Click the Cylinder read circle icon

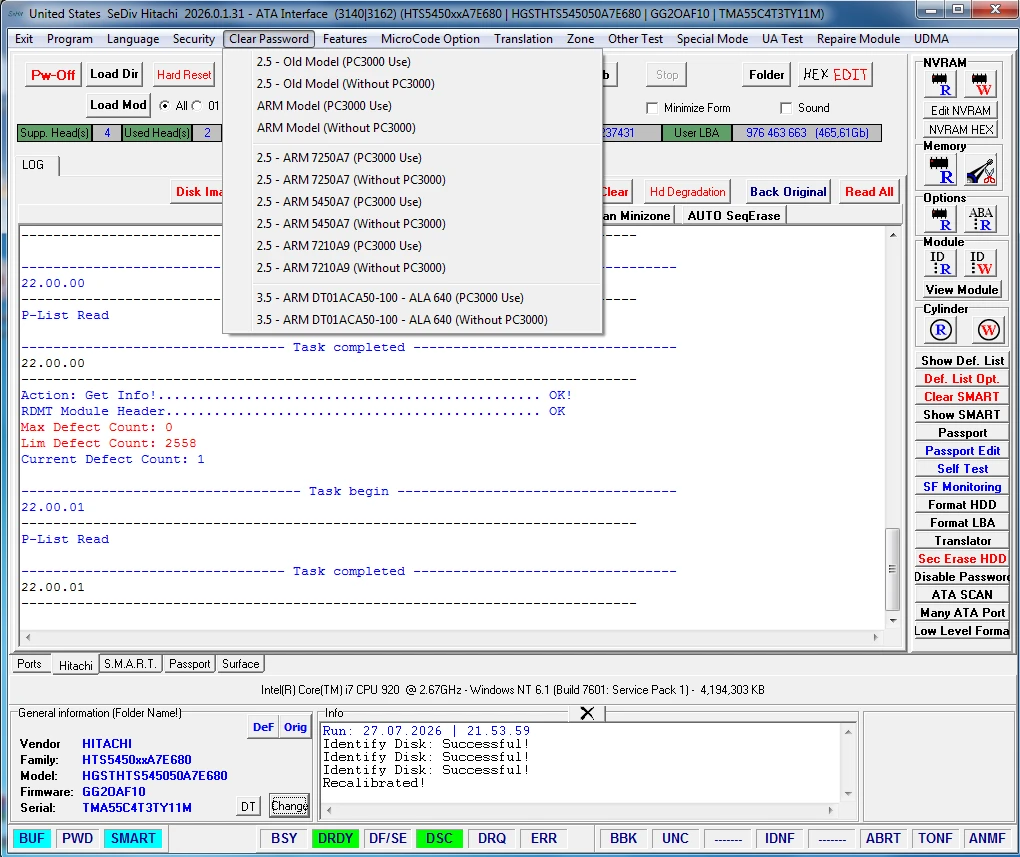tap(941, 330)
